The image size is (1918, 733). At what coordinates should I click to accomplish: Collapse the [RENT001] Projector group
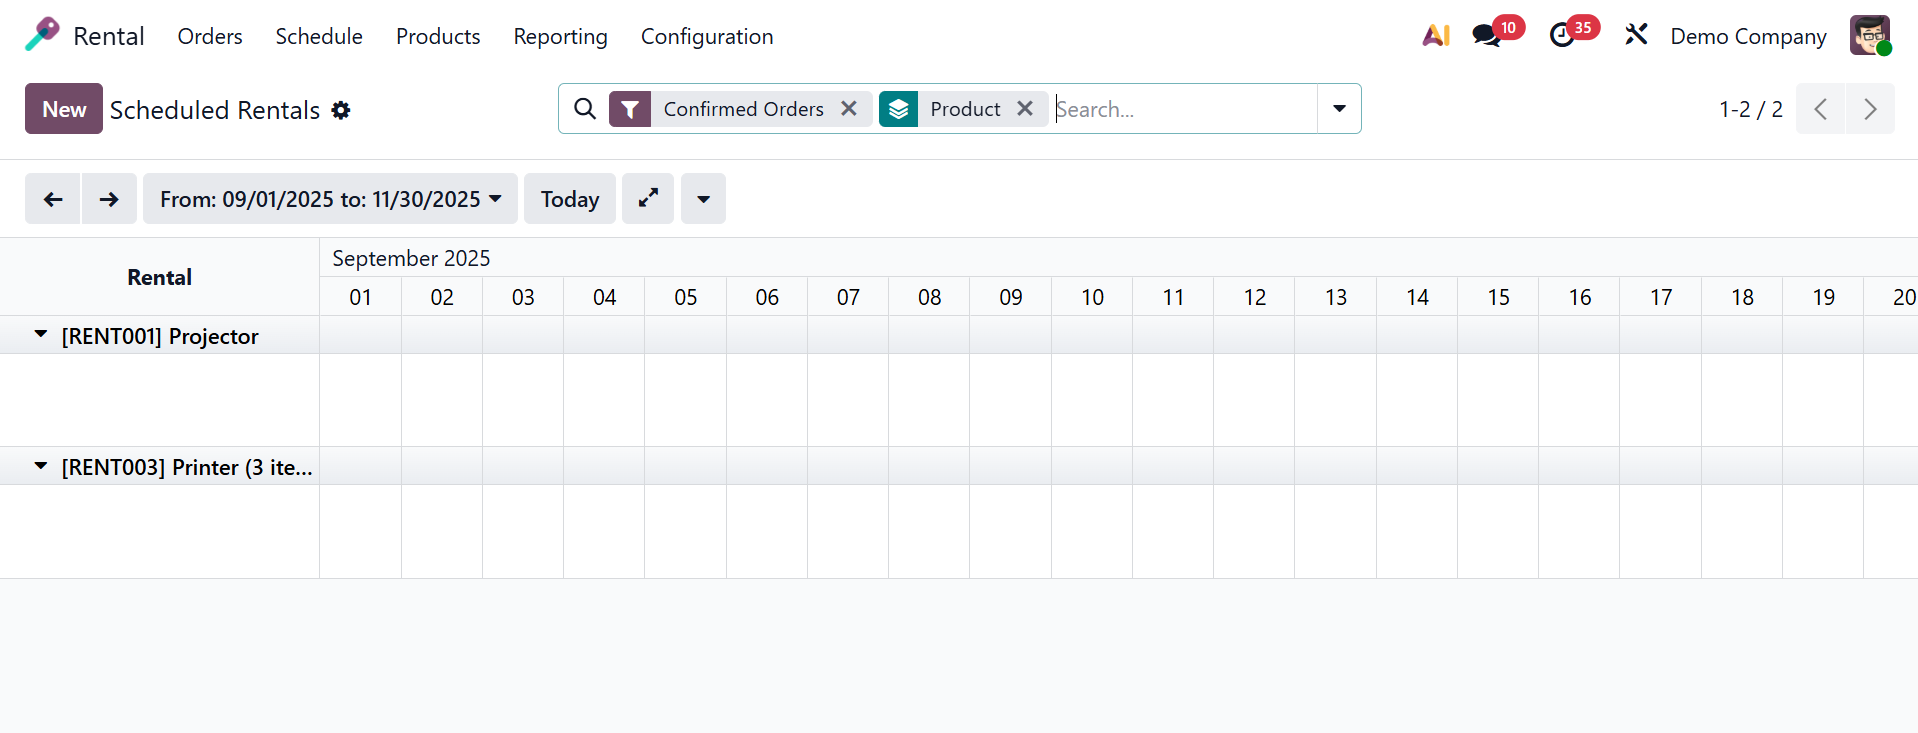(x=41, y=335)
